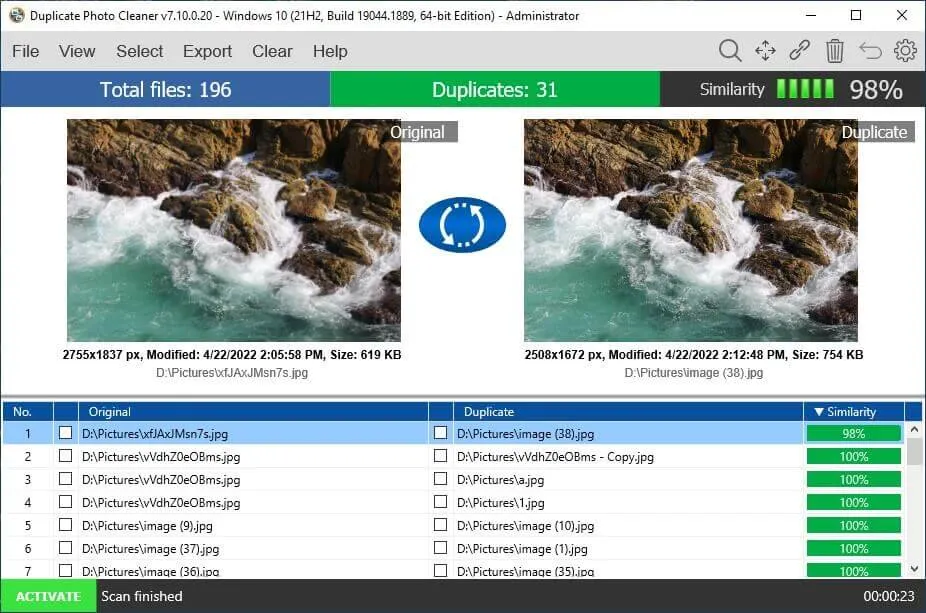Click the Total files: 196 banner
Screen dimensions: 926x613
[x=165, y=90]
